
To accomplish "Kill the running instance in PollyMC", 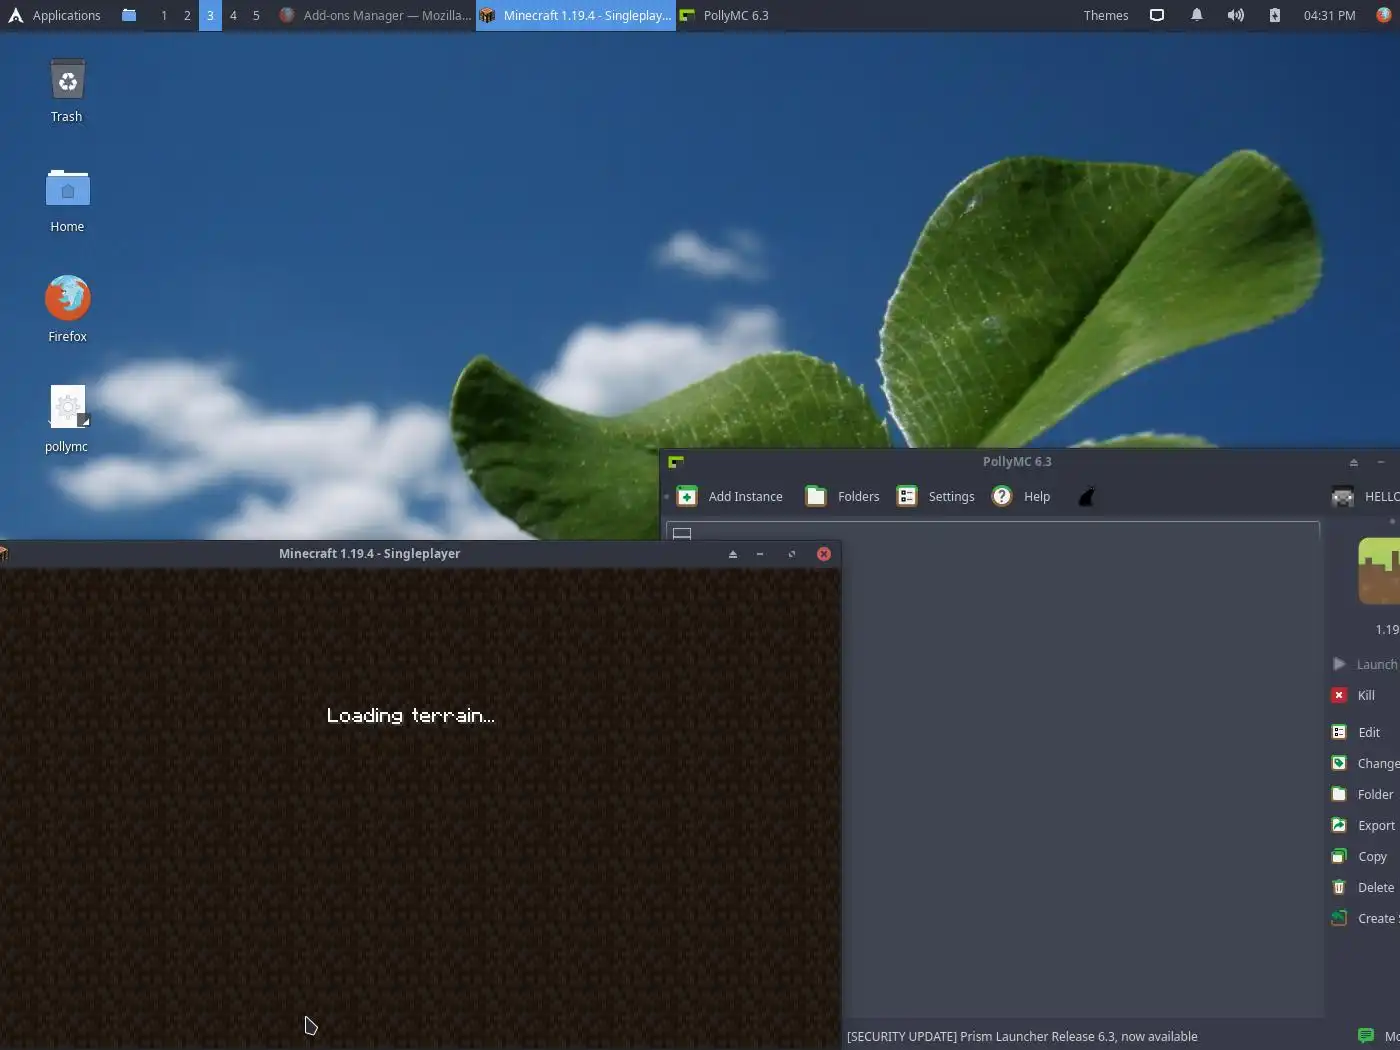I will tap(1354, 695).
